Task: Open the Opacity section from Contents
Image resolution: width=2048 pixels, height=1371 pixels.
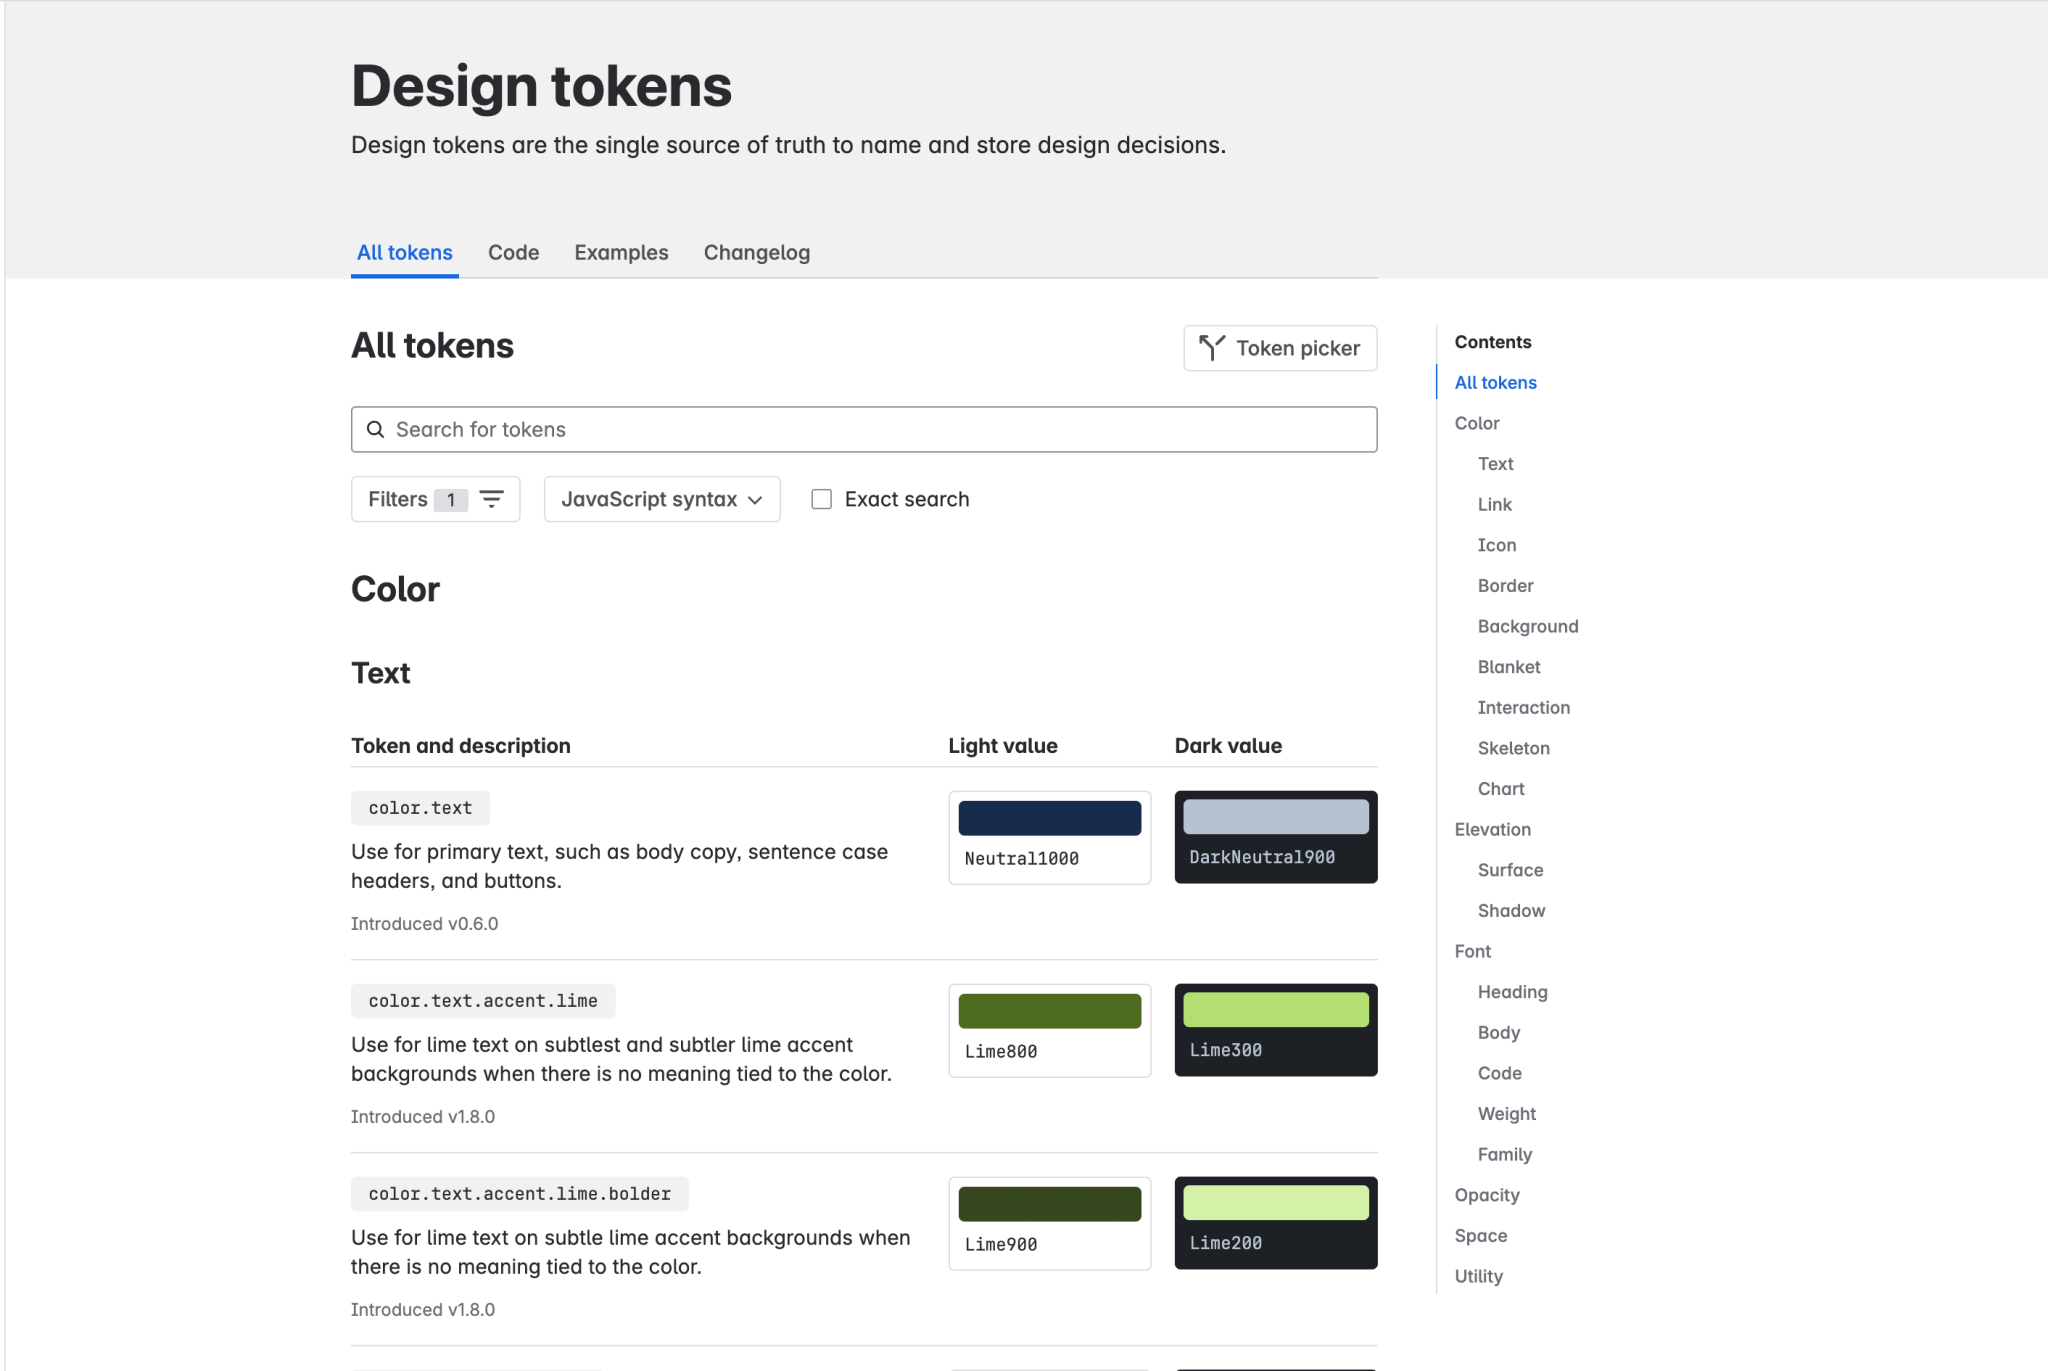Action: tap(1486, 1195)
